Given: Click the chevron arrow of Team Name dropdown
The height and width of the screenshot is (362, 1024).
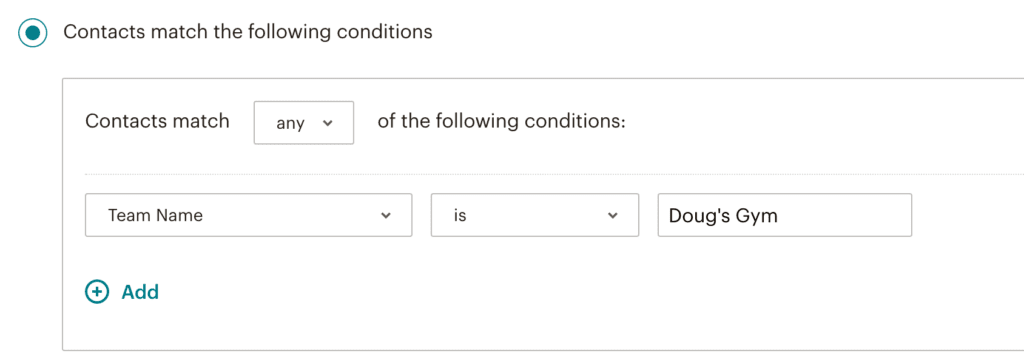Looking at the screenshot, I should pyautogui.click(x=386, y=215).
